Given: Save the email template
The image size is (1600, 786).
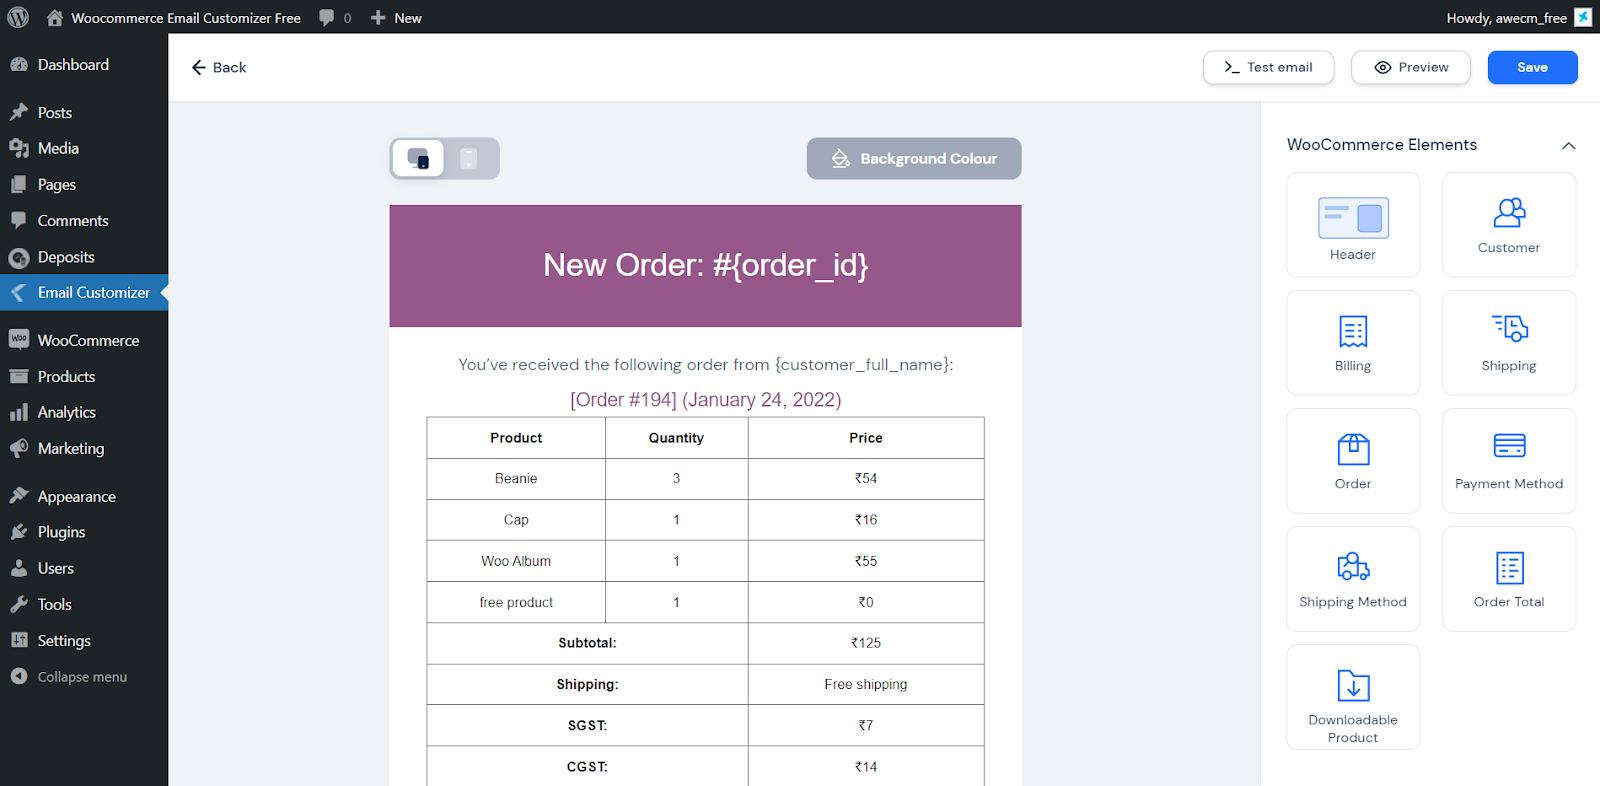Looking at the screenshot, I should 1532,67.
